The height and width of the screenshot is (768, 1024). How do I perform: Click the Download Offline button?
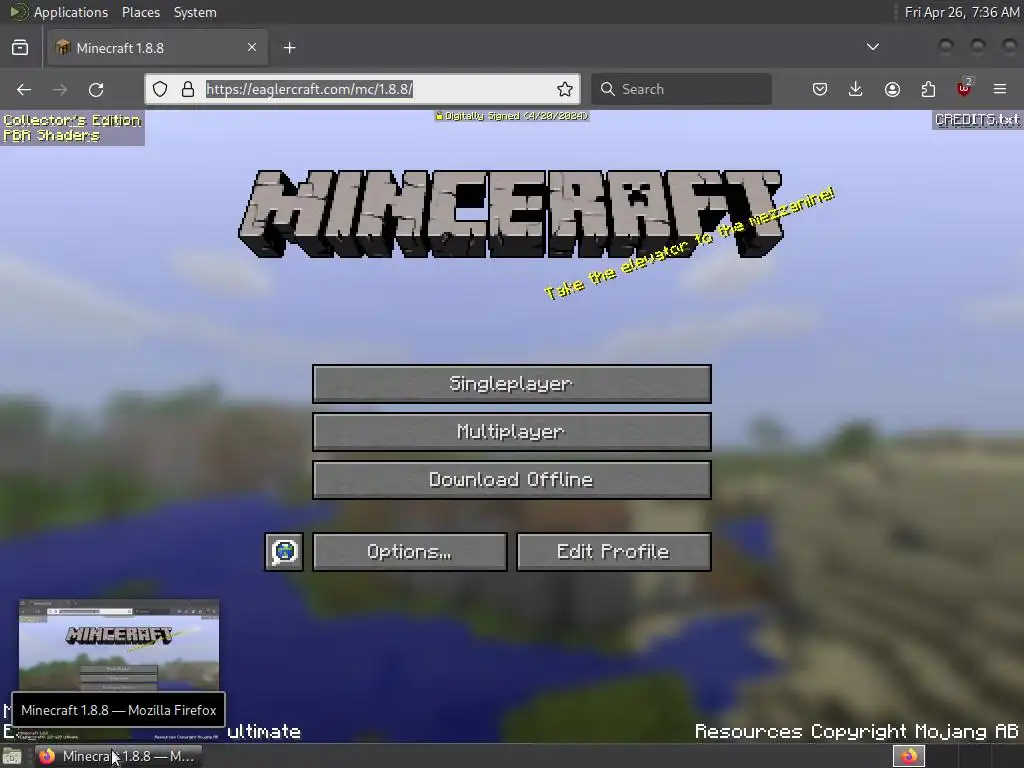pyautogui.click(x=511, y=480)
